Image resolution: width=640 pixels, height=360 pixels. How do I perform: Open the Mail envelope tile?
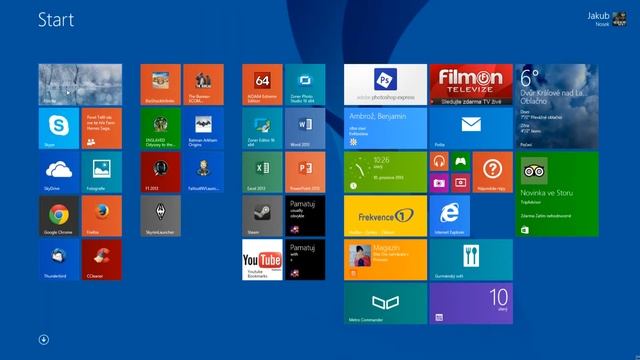(471, 128)
